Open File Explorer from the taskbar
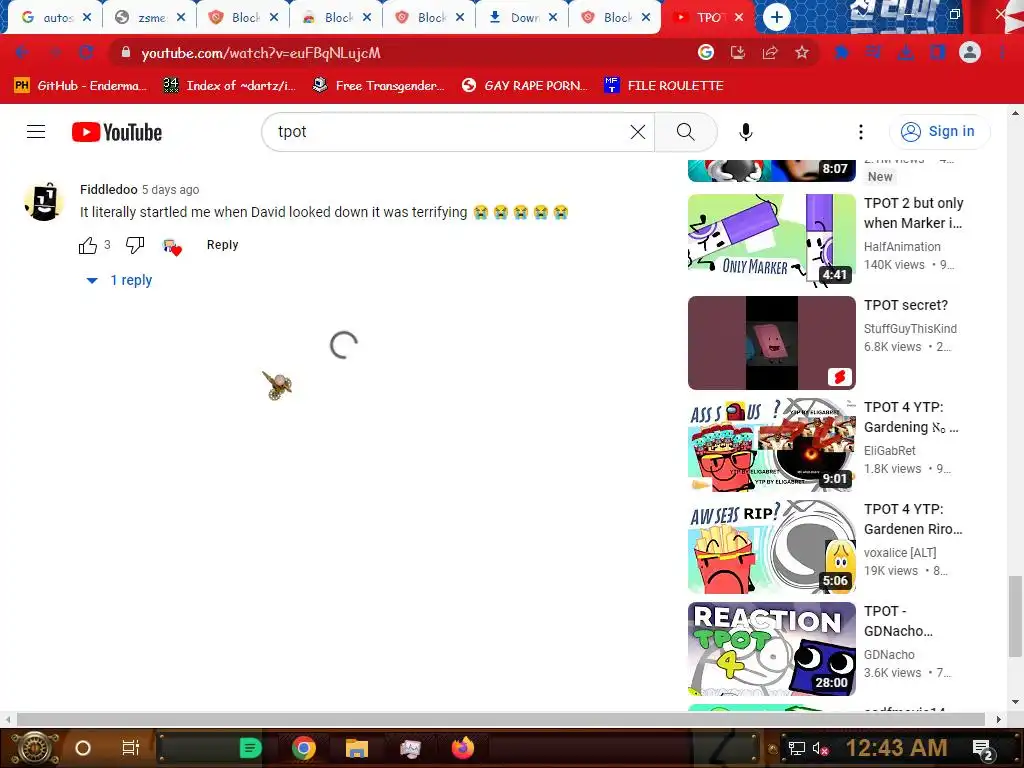 (357, 748)
